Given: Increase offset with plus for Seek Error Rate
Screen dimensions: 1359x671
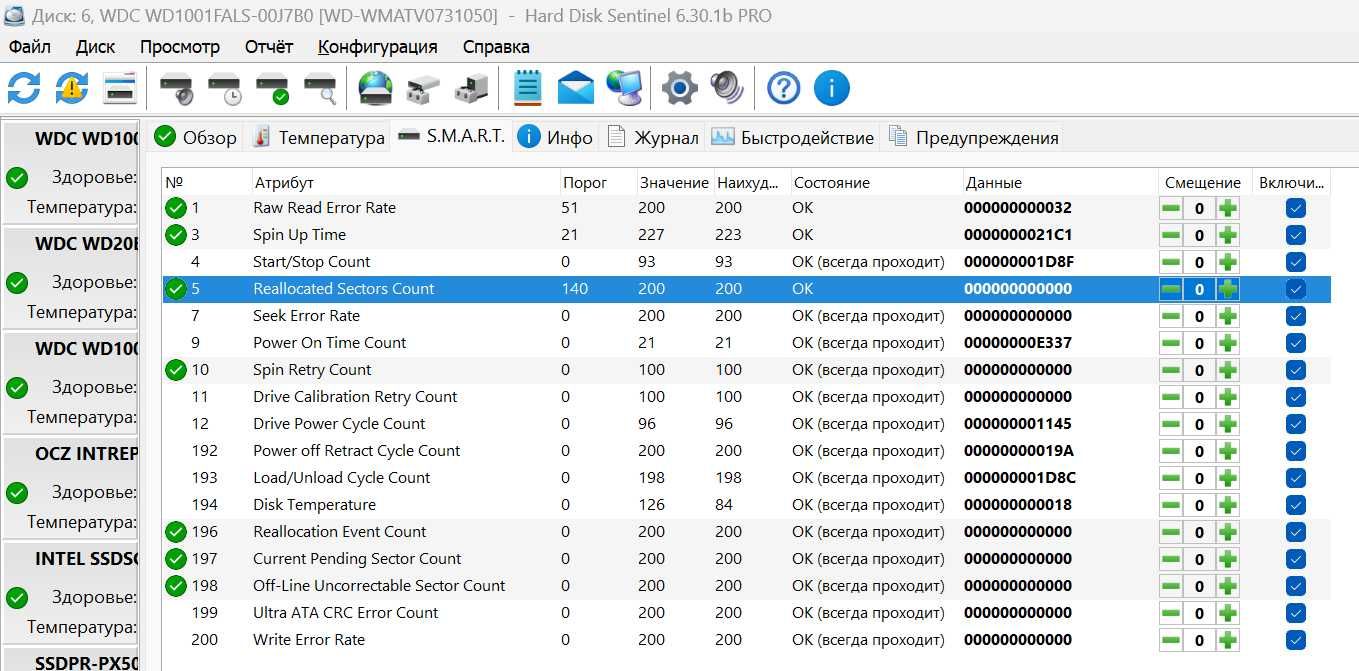Looking at the screenshot, I should pyautogui.click(x=1228, y=316).
